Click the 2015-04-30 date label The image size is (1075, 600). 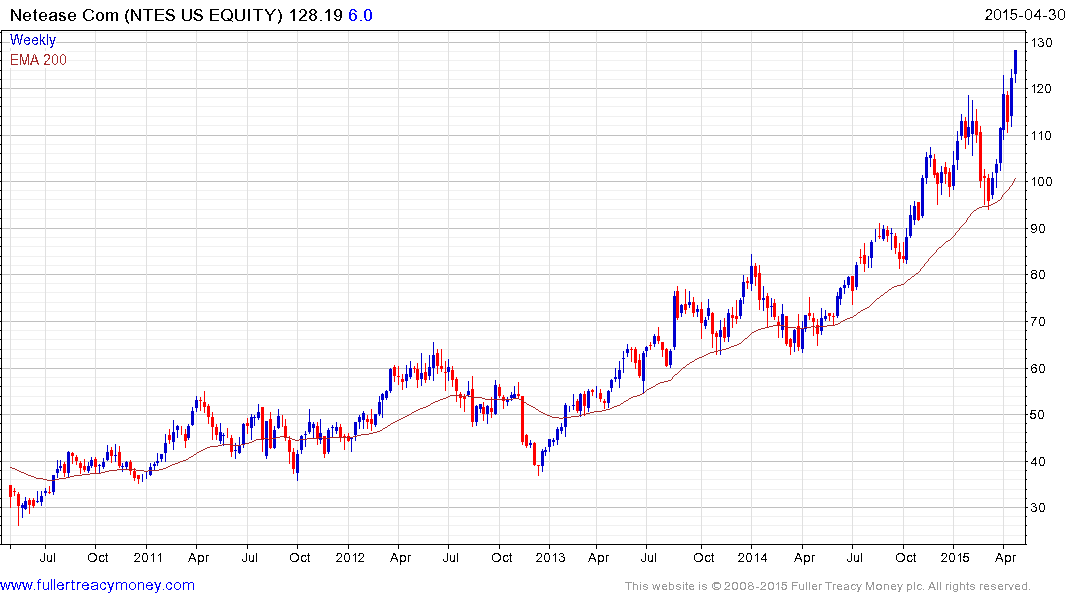(x=1026, y=13)
